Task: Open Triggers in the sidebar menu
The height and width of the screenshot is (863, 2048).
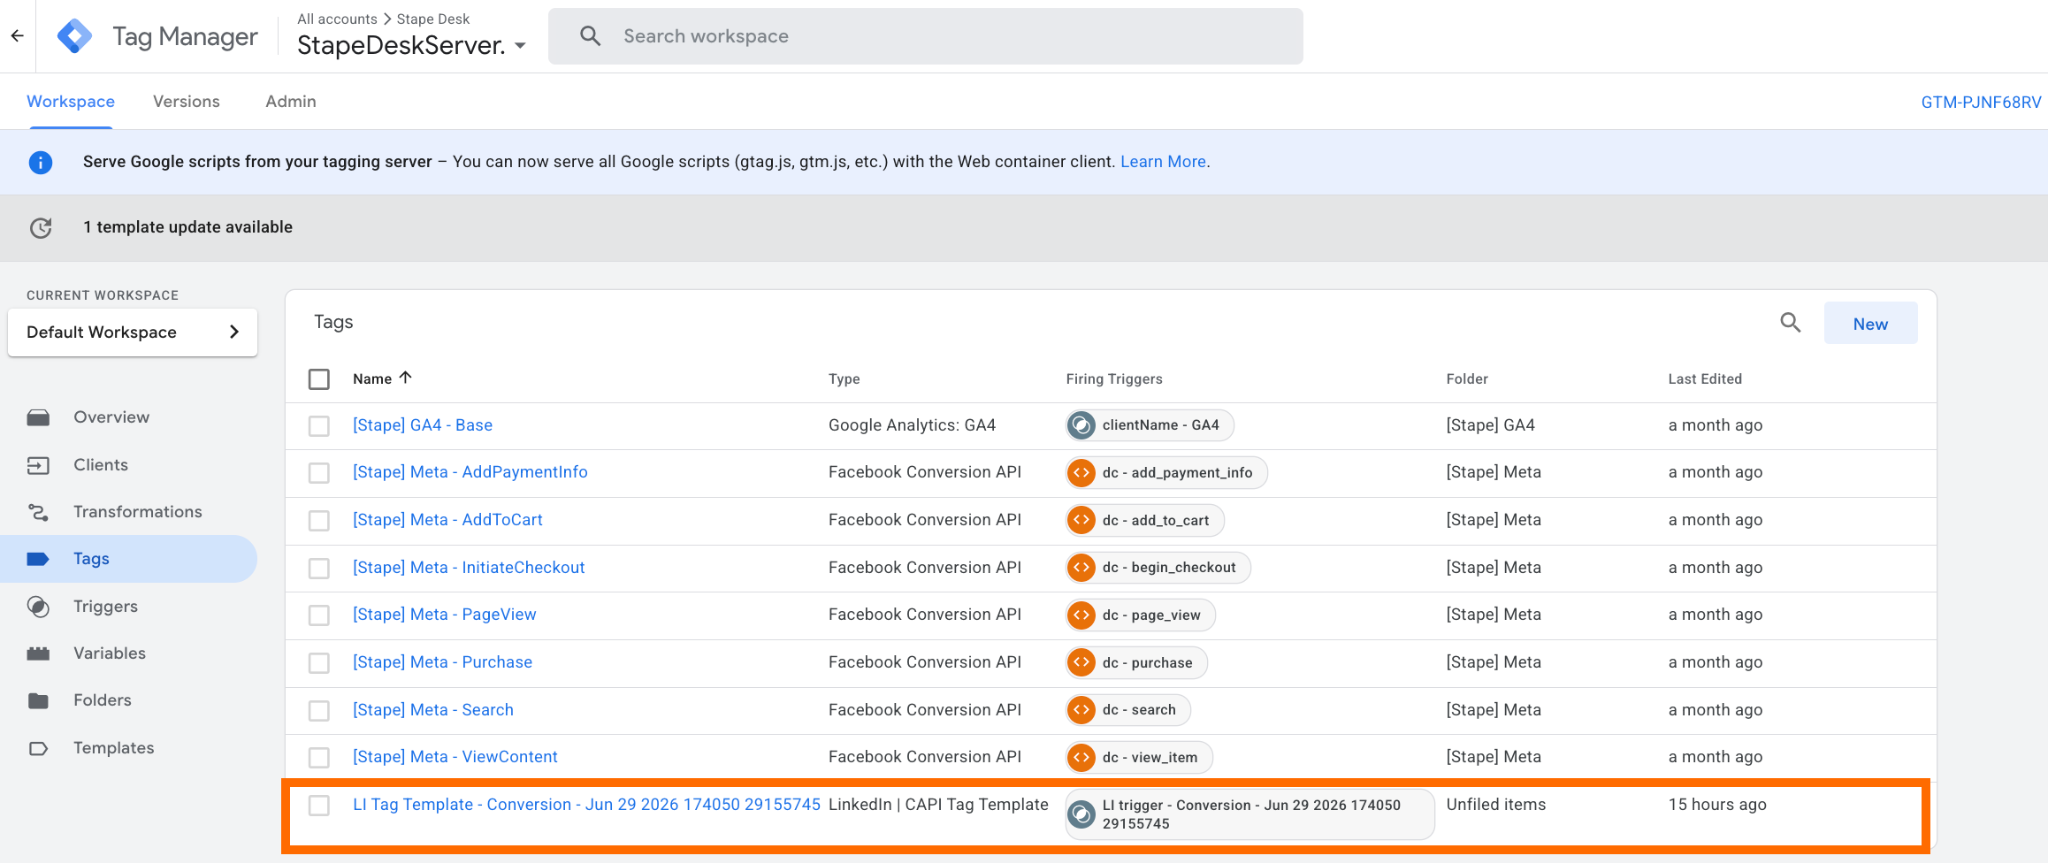Action: click(105, 607)
